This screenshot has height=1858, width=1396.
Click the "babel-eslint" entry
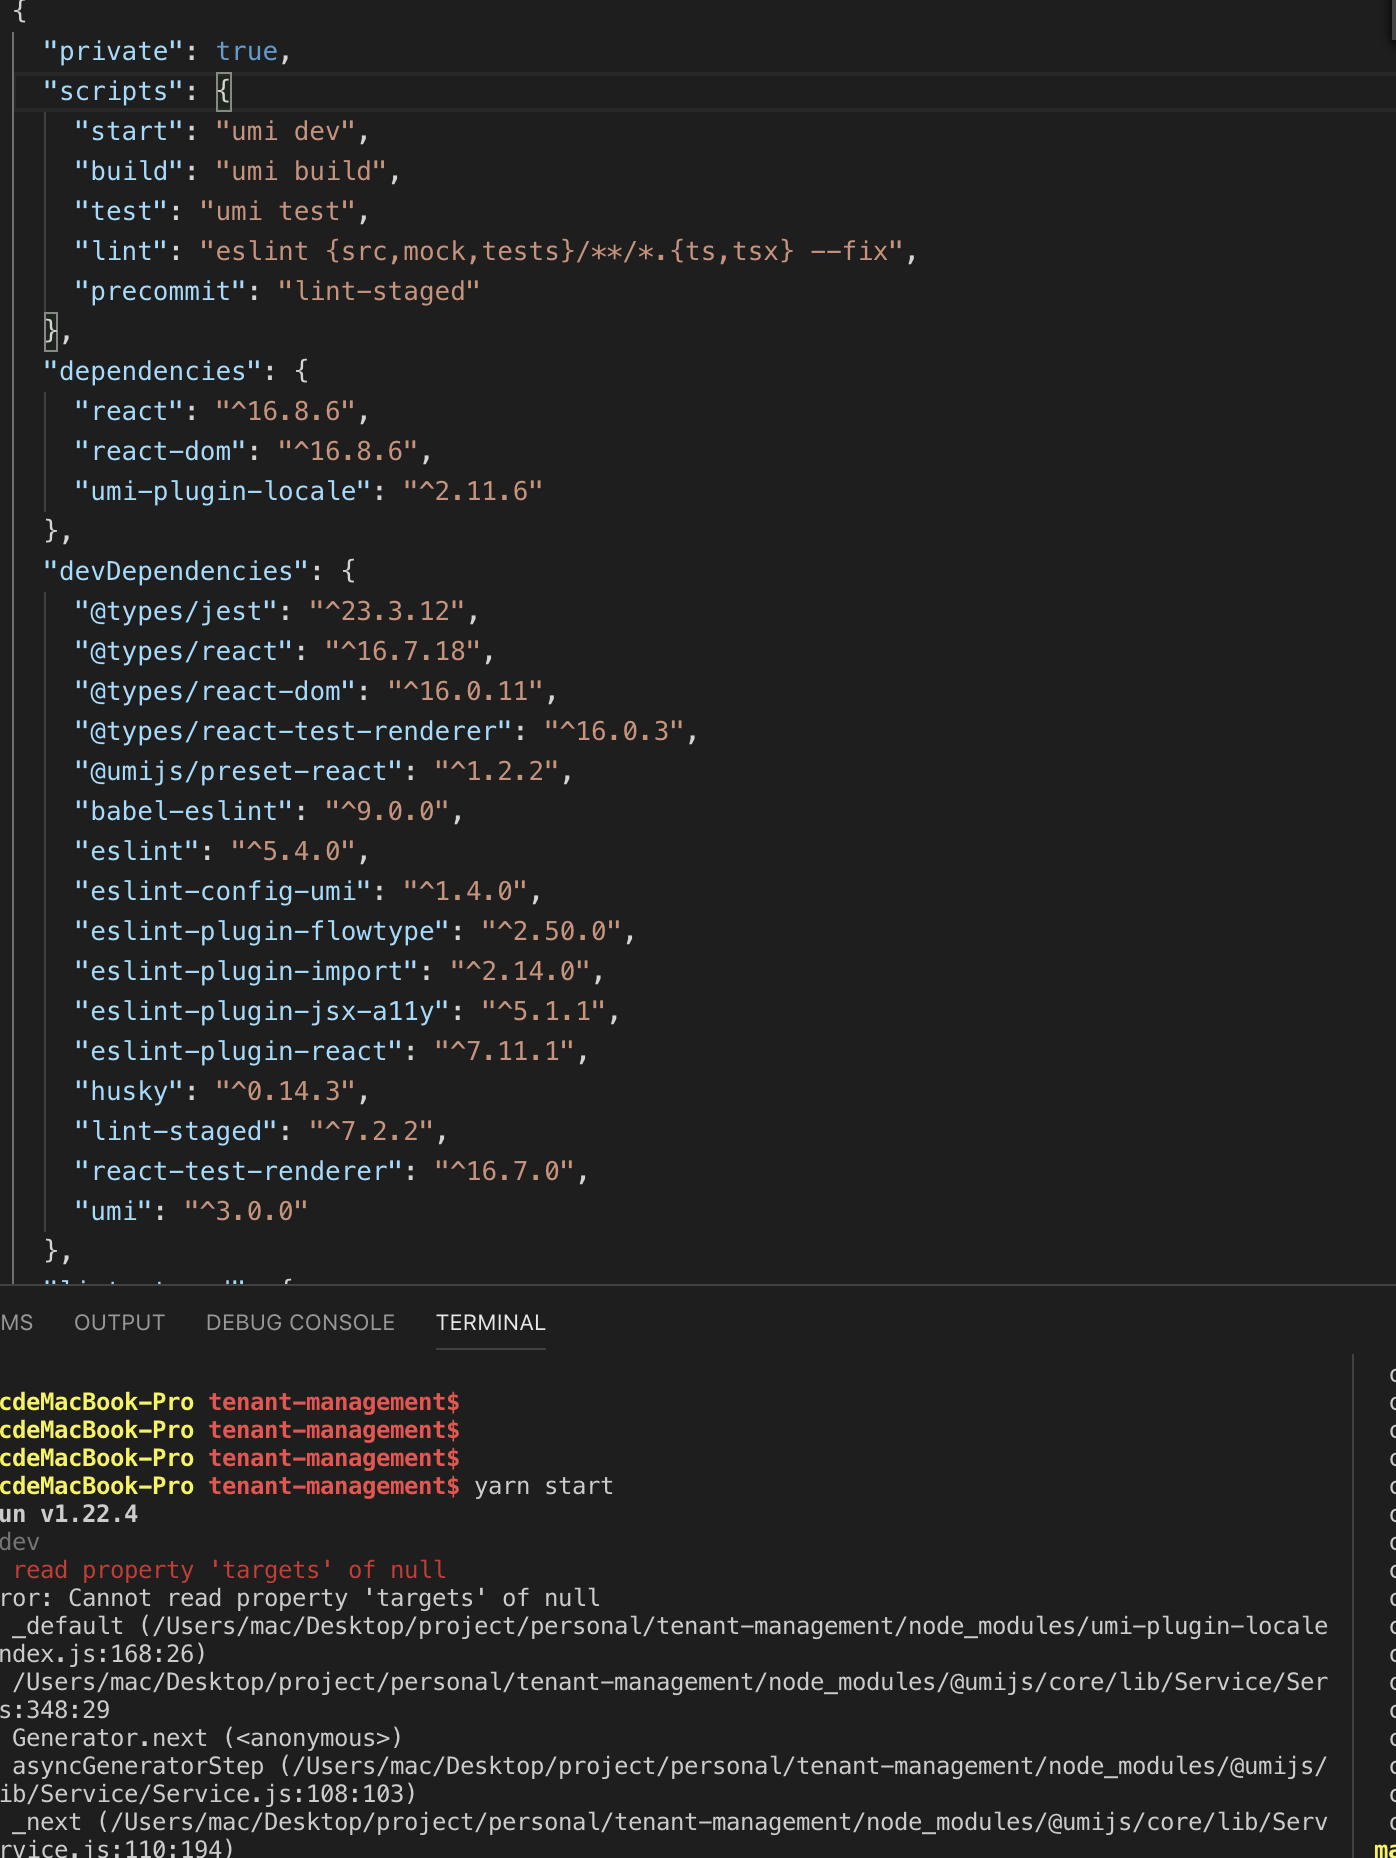pyautogui.click(x=184, y=811)
